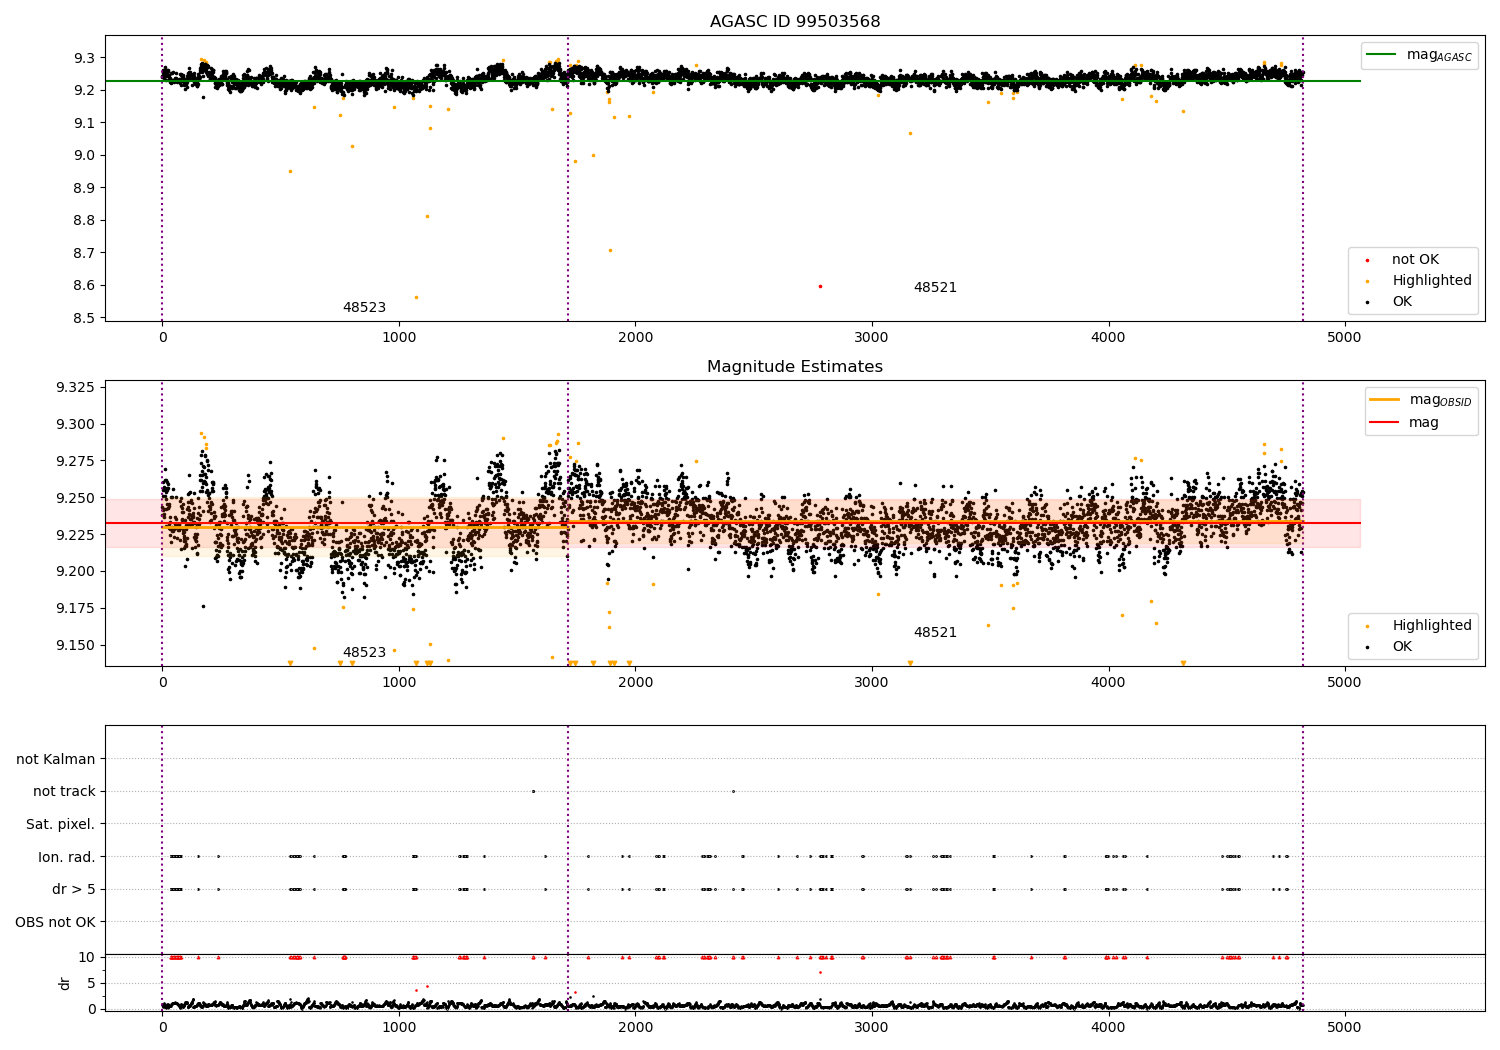
Task: Click 48523 label in Magnitude Estimates plot
Action: pyautogui.click(x=364, y=653)
